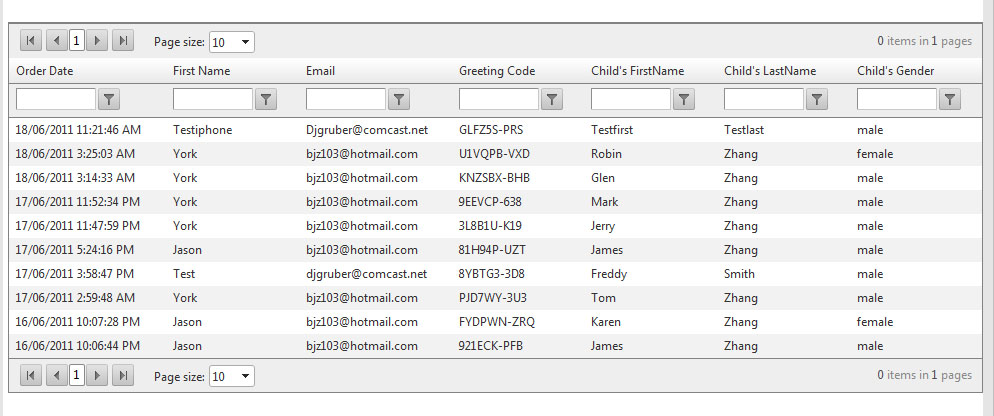
Task: Sort by the Child's Gender column header
Action: click(x=897, y=71)
